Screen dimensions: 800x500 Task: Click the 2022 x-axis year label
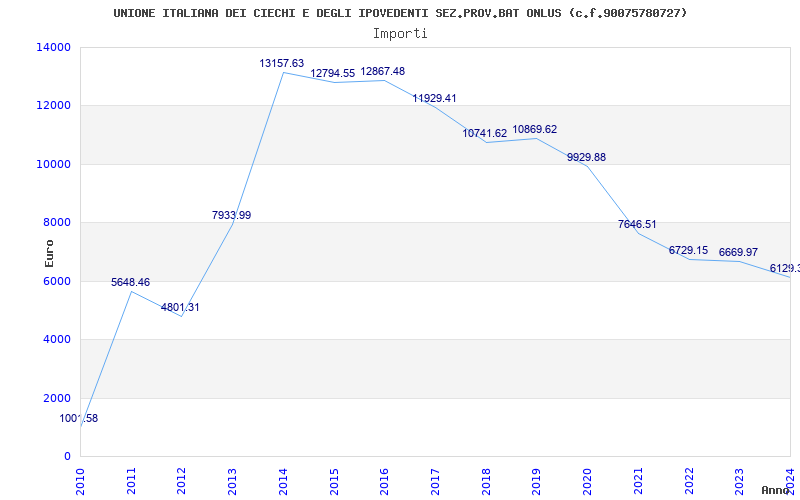click(x=689, y=481)
